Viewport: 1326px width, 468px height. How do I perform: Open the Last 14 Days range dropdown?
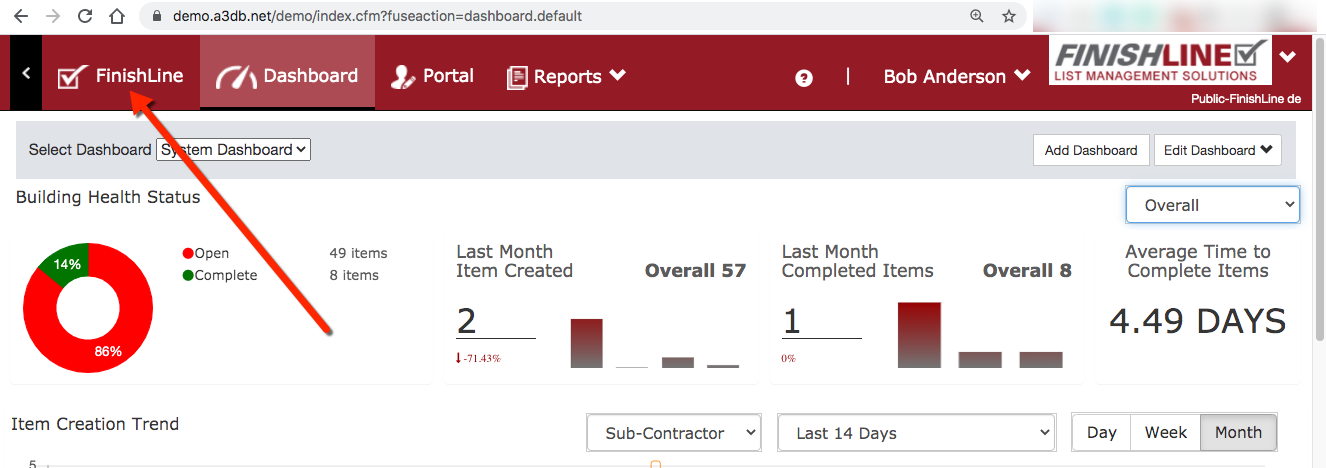pos(915,433)
